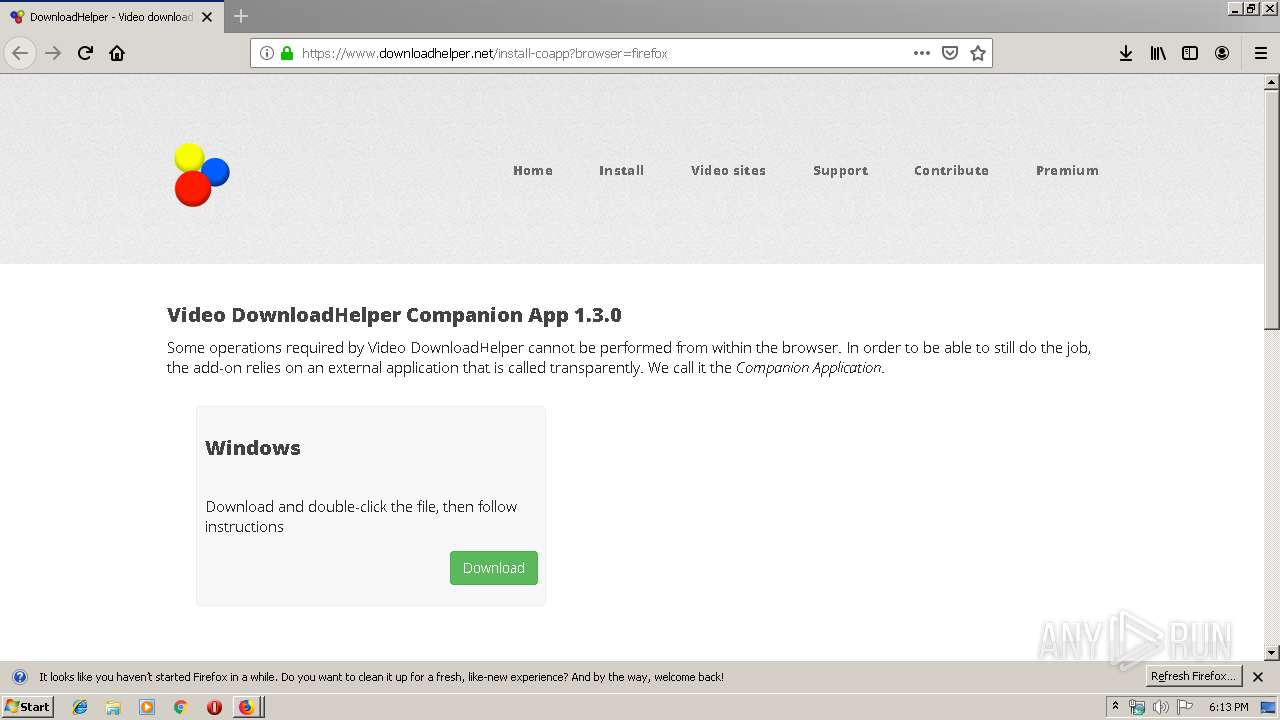
Task: Bookmark this page with the star
Action: coord(978,53)
